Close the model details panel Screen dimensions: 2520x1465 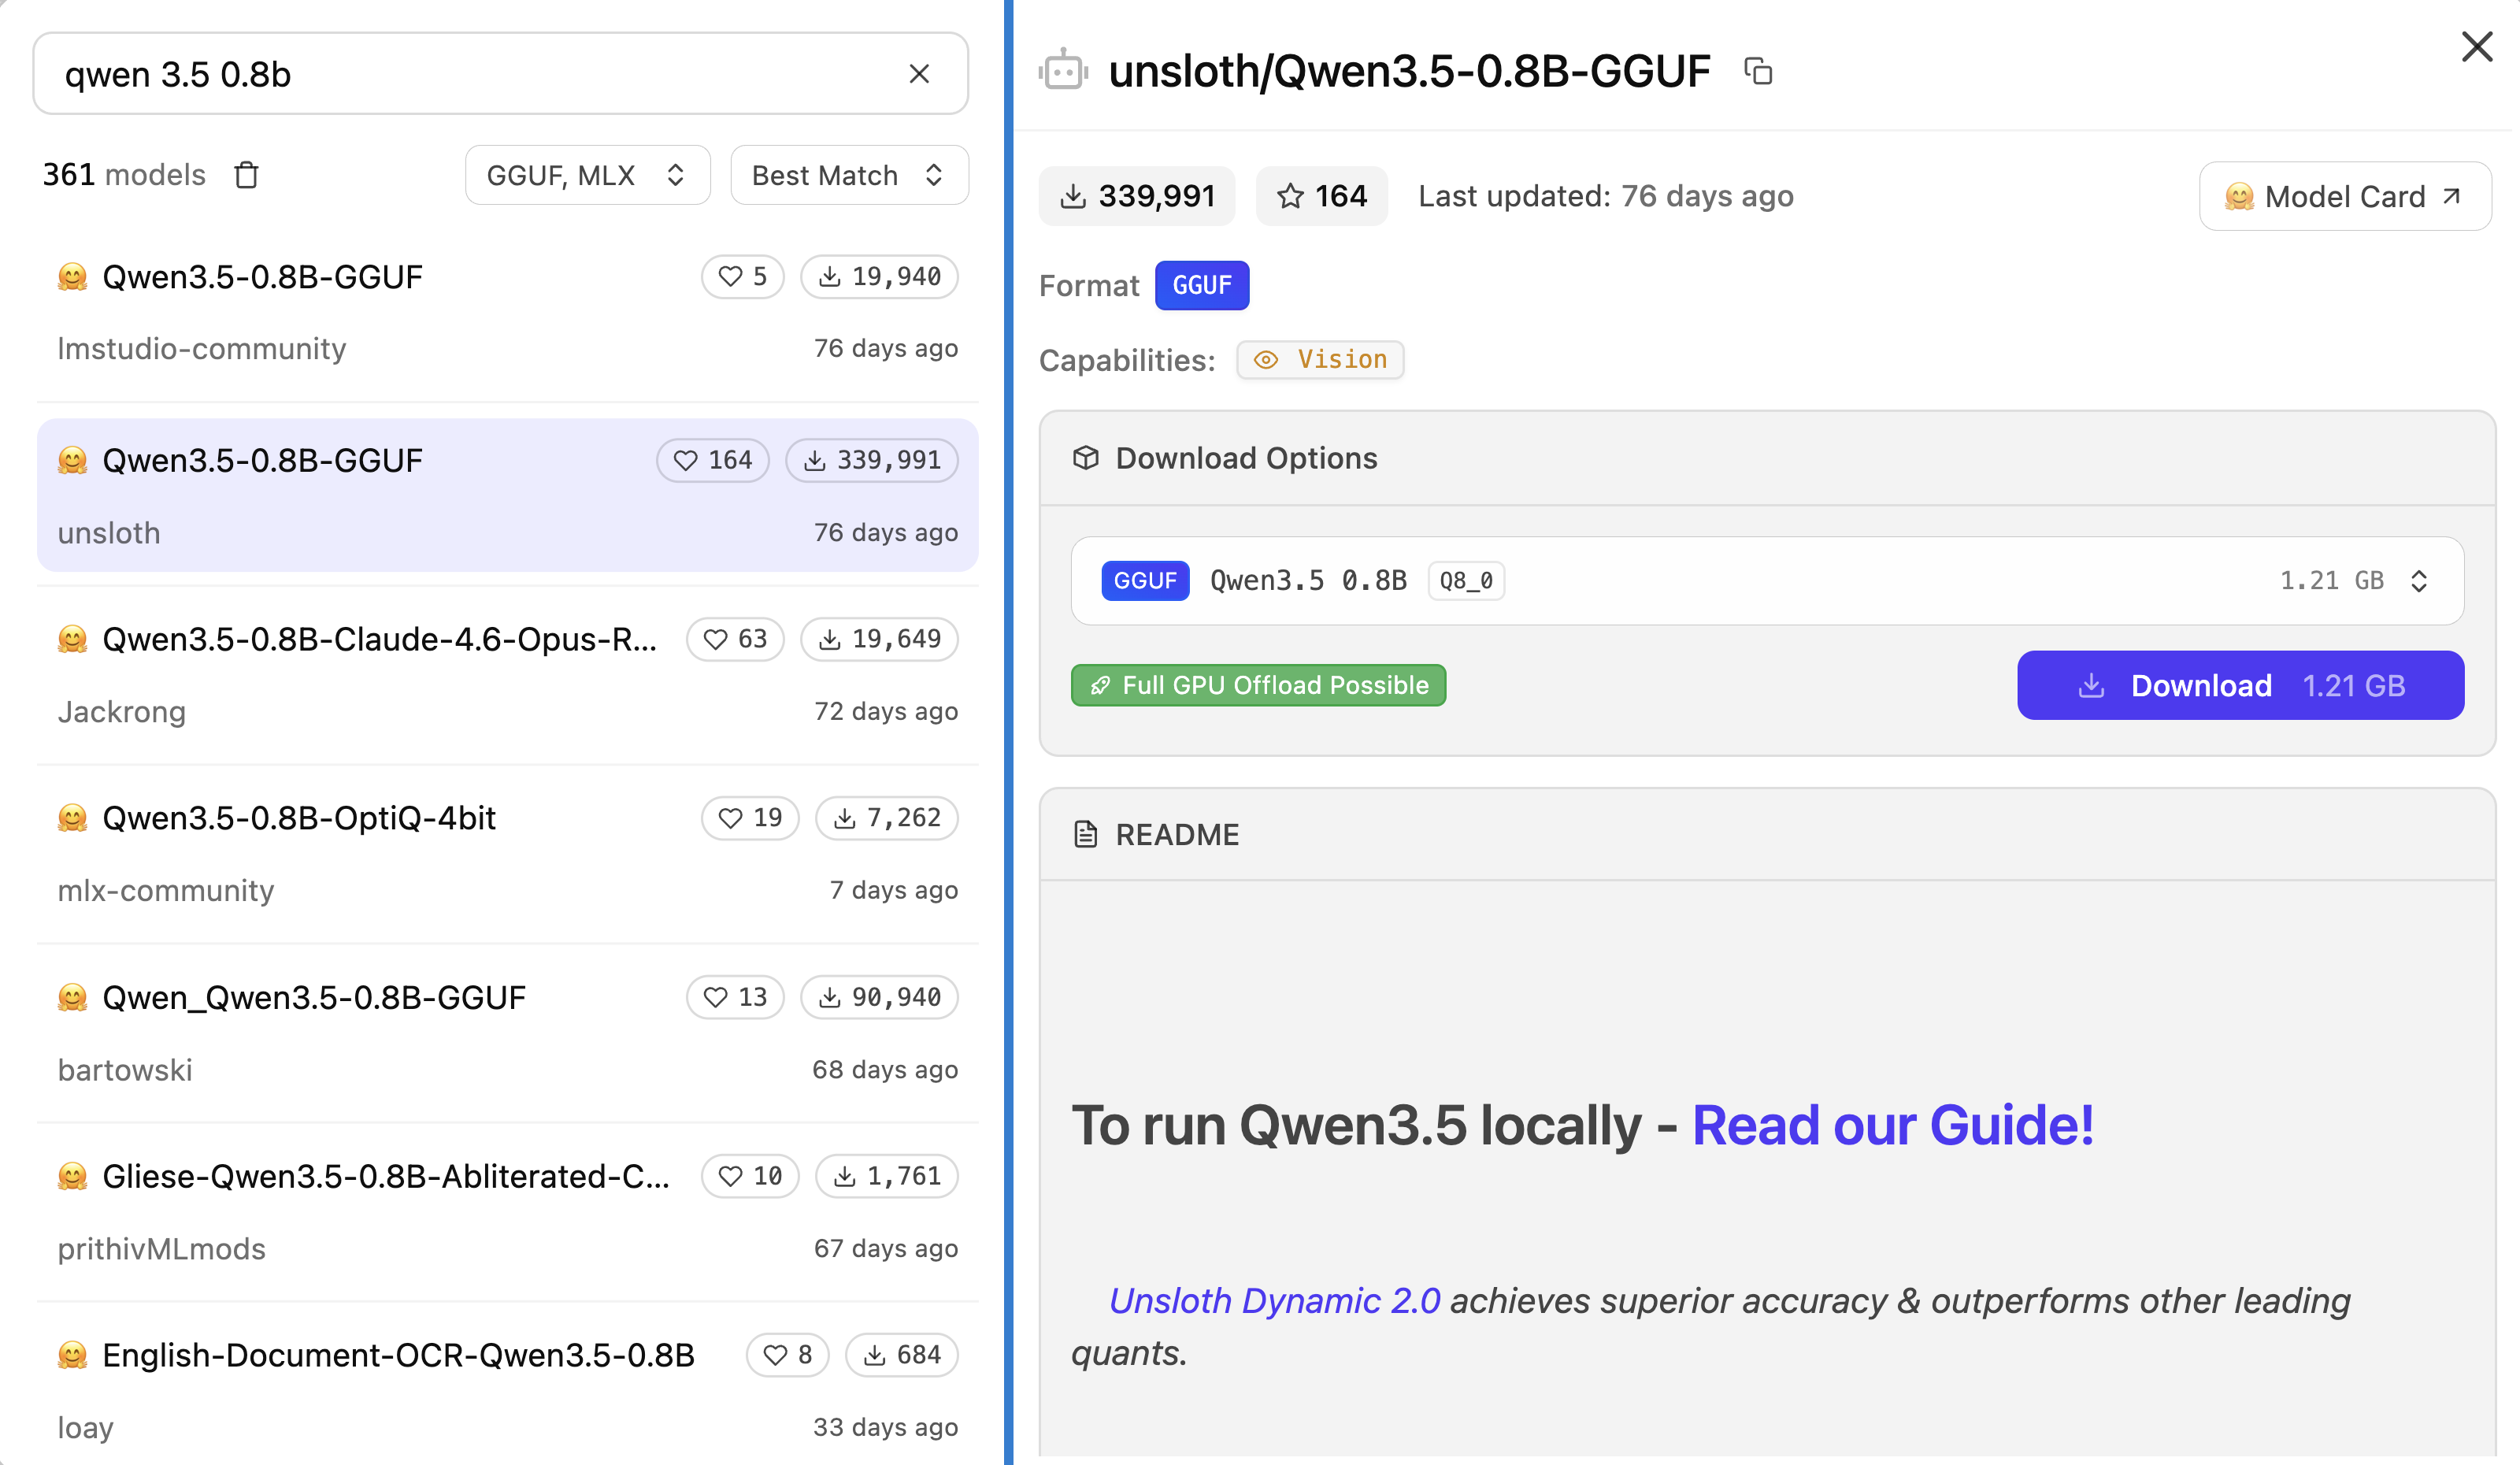pyautogui.click(x=2476, y=46)
